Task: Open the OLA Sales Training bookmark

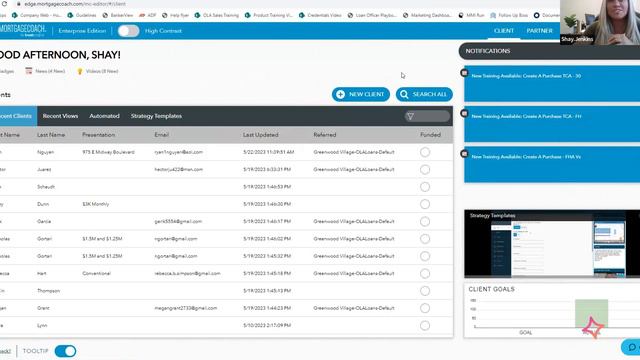Action: pyautogui.click(x=217, y=15)
